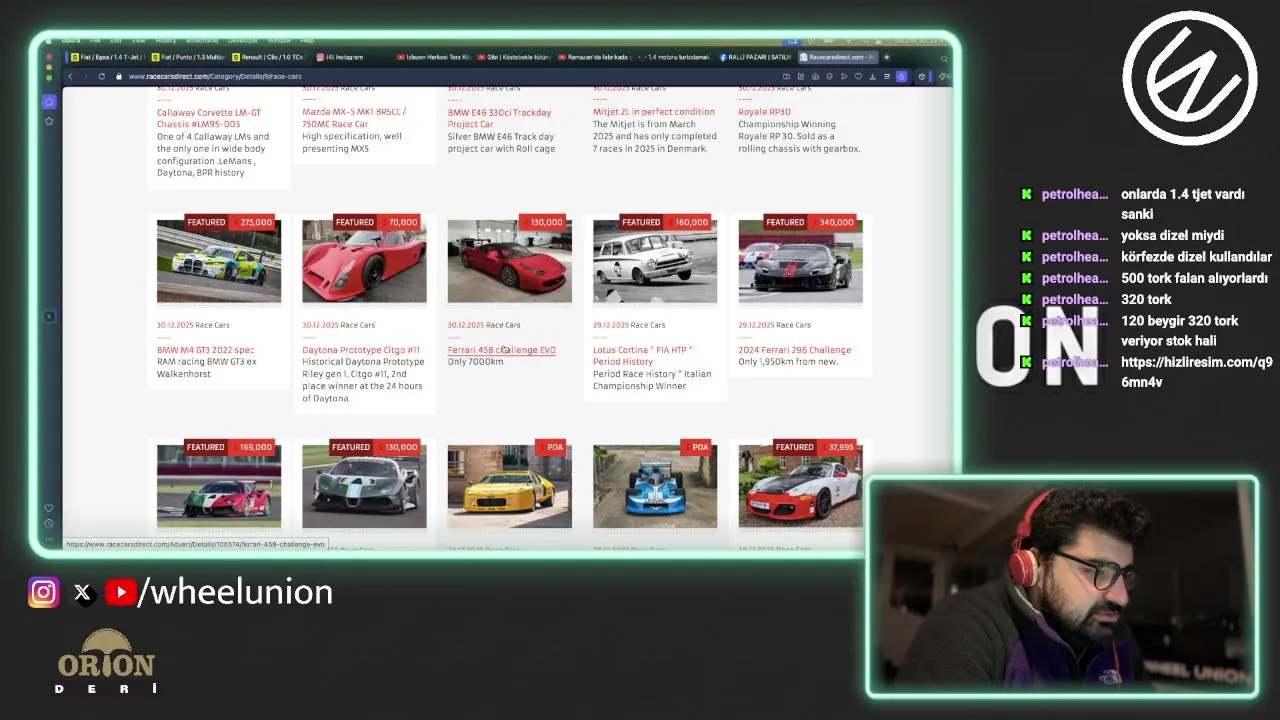The image size is (1280, 720).
Task: Switch to Renault / Clio 1.0 TCe tab
Action: click(268, 57)
